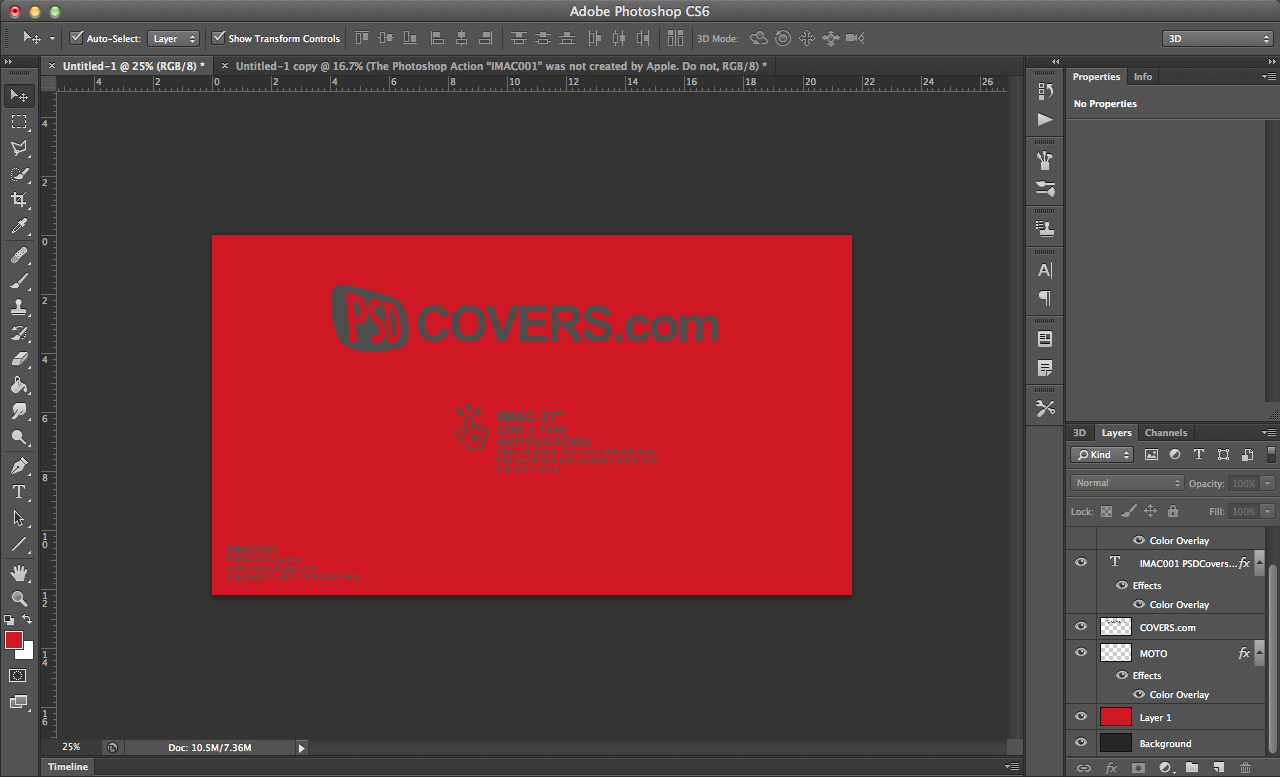Add a layer mask icon
The image size is (1280, 777).
click(1138, 768)
